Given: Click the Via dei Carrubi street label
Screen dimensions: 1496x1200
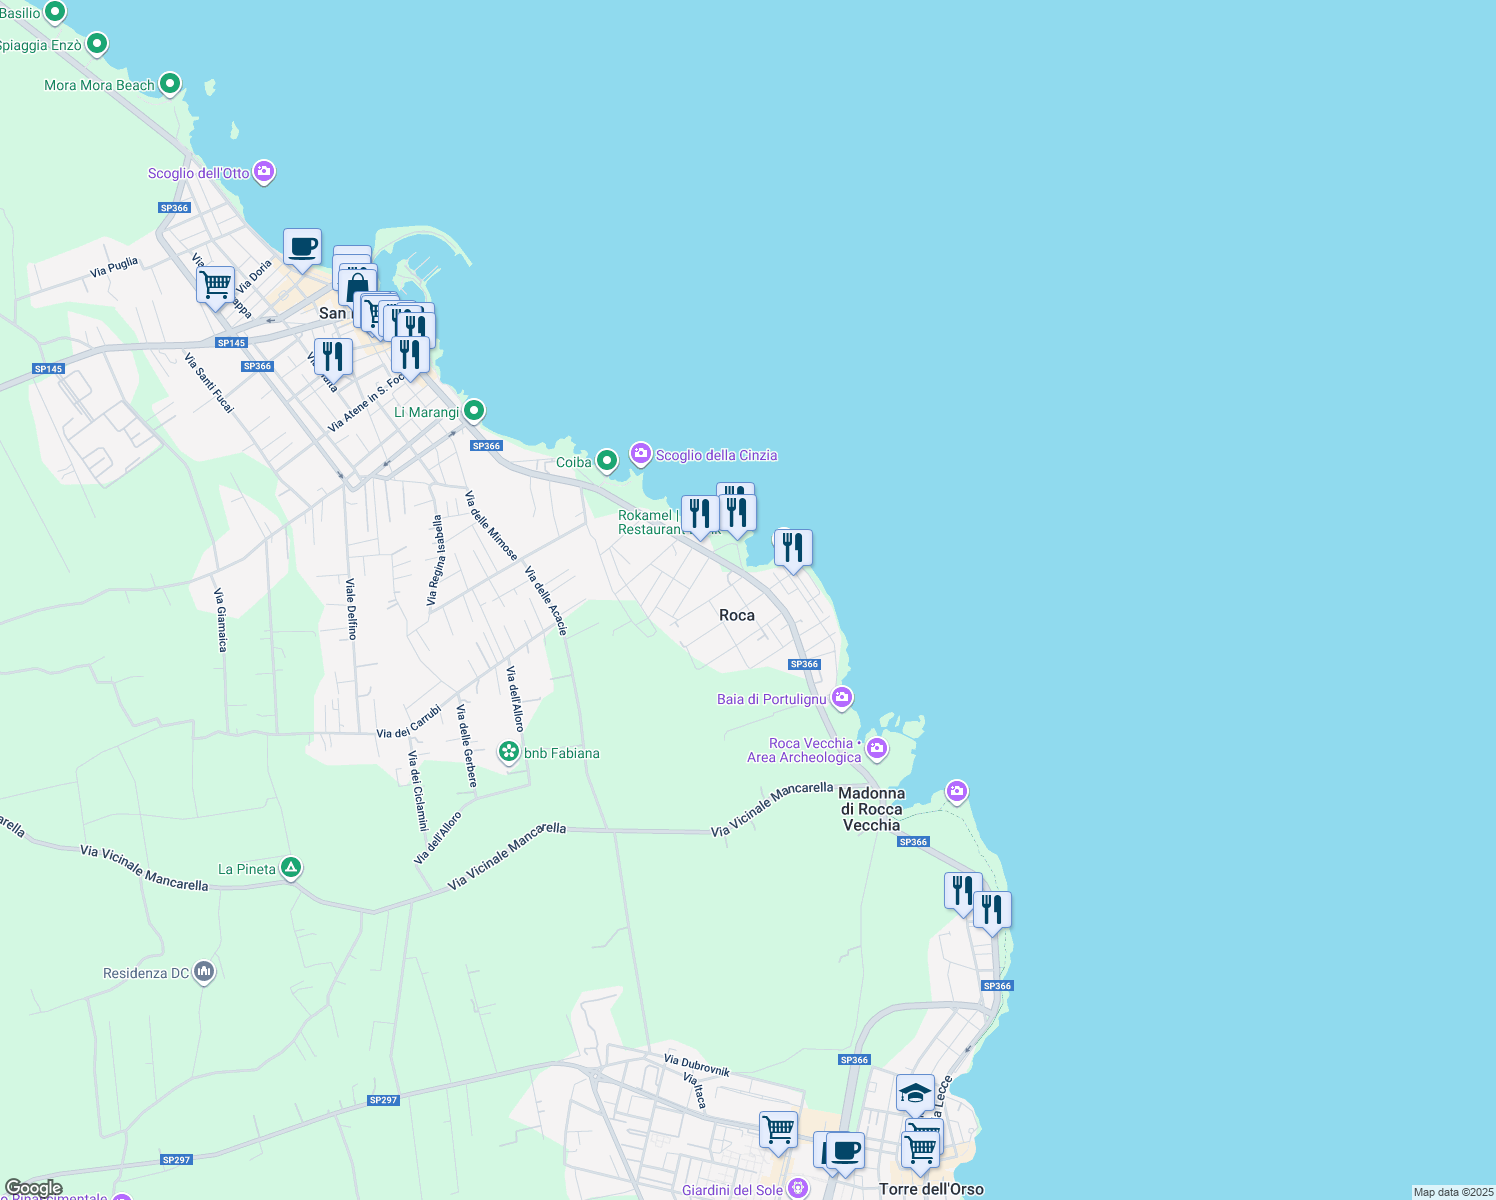Looking at the screenshot, I should click(x=409, y=722).
